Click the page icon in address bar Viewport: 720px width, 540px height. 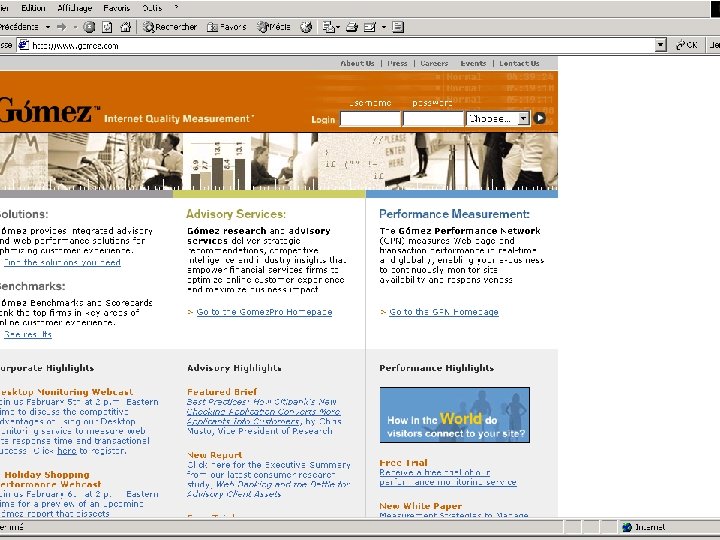tap(23, 45)
